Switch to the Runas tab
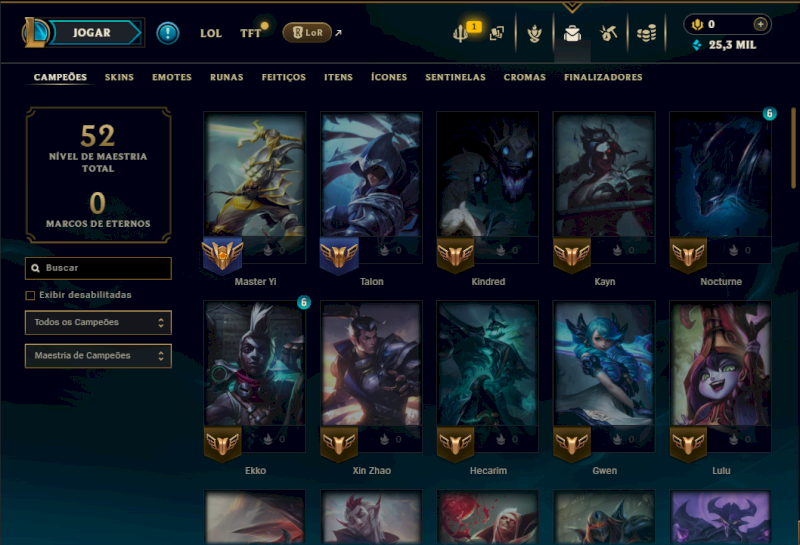The height and width of the screenshot is (545, 800). (227, 77)
